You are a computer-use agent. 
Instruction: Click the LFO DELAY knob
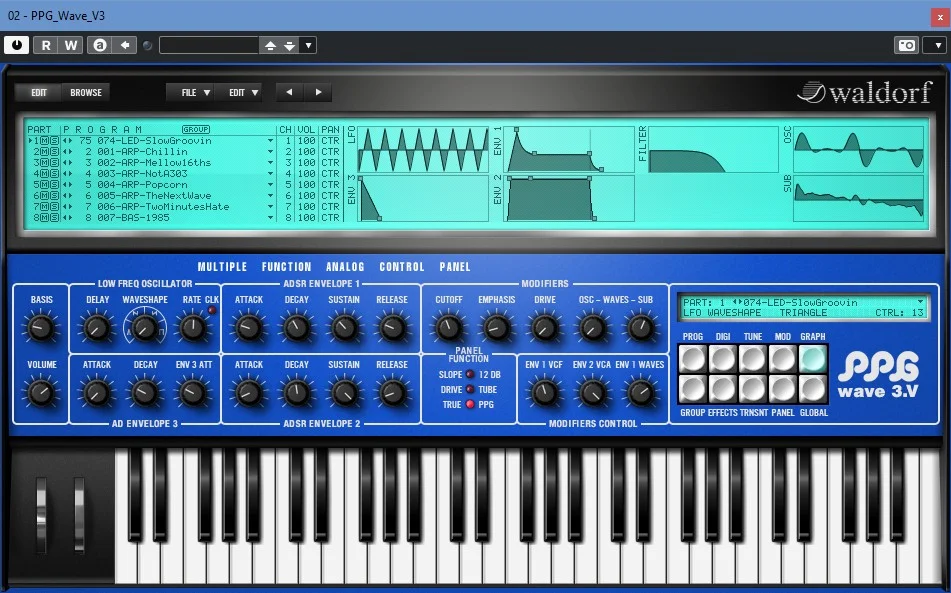point(96,328)
